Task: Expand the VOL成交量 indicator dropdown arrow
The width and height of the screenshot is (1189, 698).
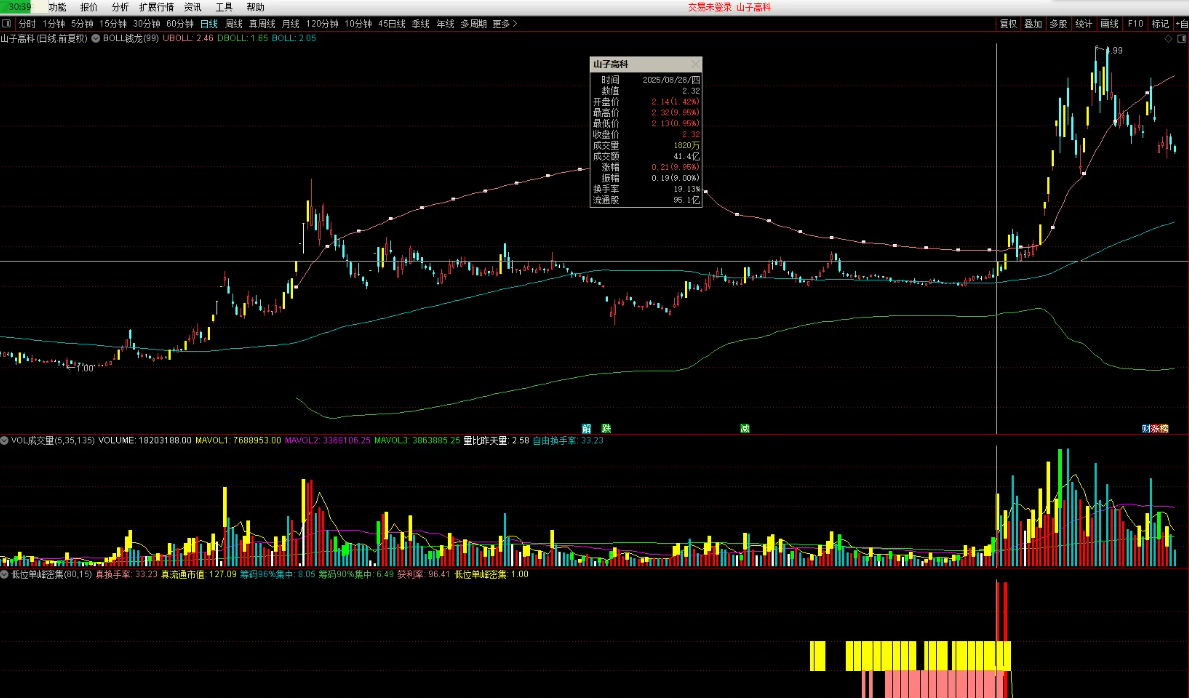Action: 5,440
